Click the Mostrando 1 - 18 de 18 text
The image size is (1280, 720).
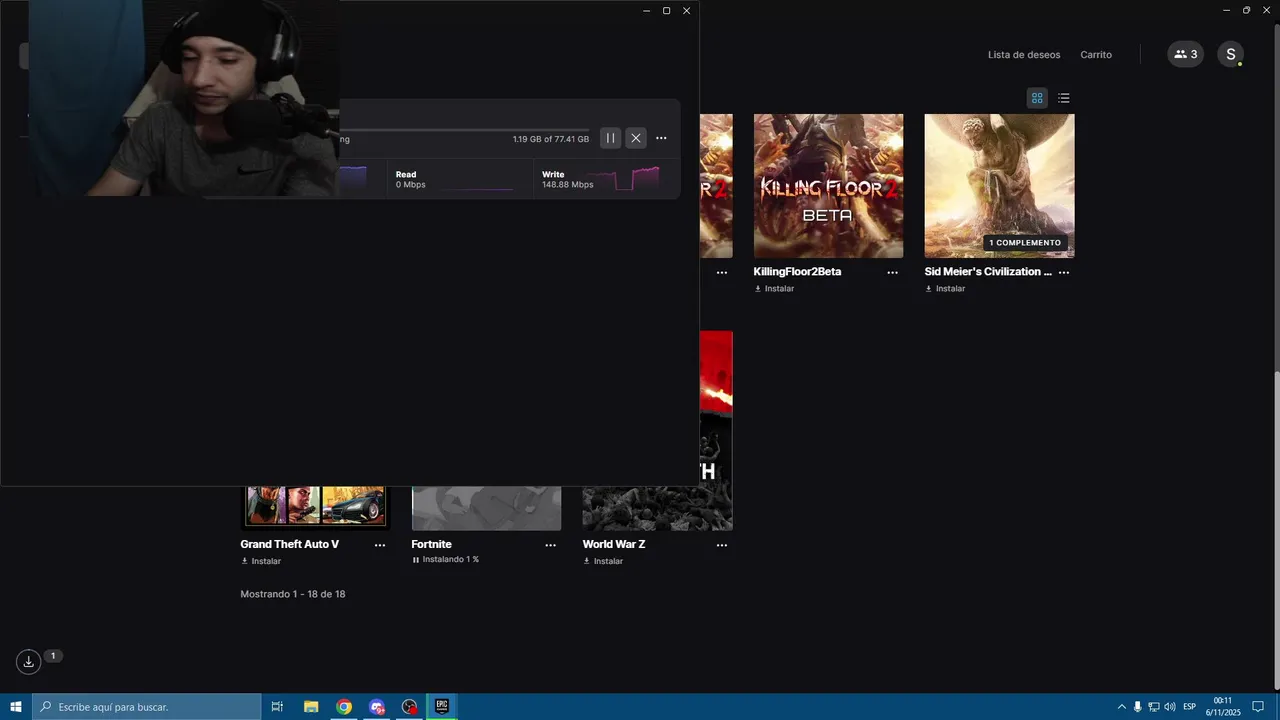pos(293,594)
